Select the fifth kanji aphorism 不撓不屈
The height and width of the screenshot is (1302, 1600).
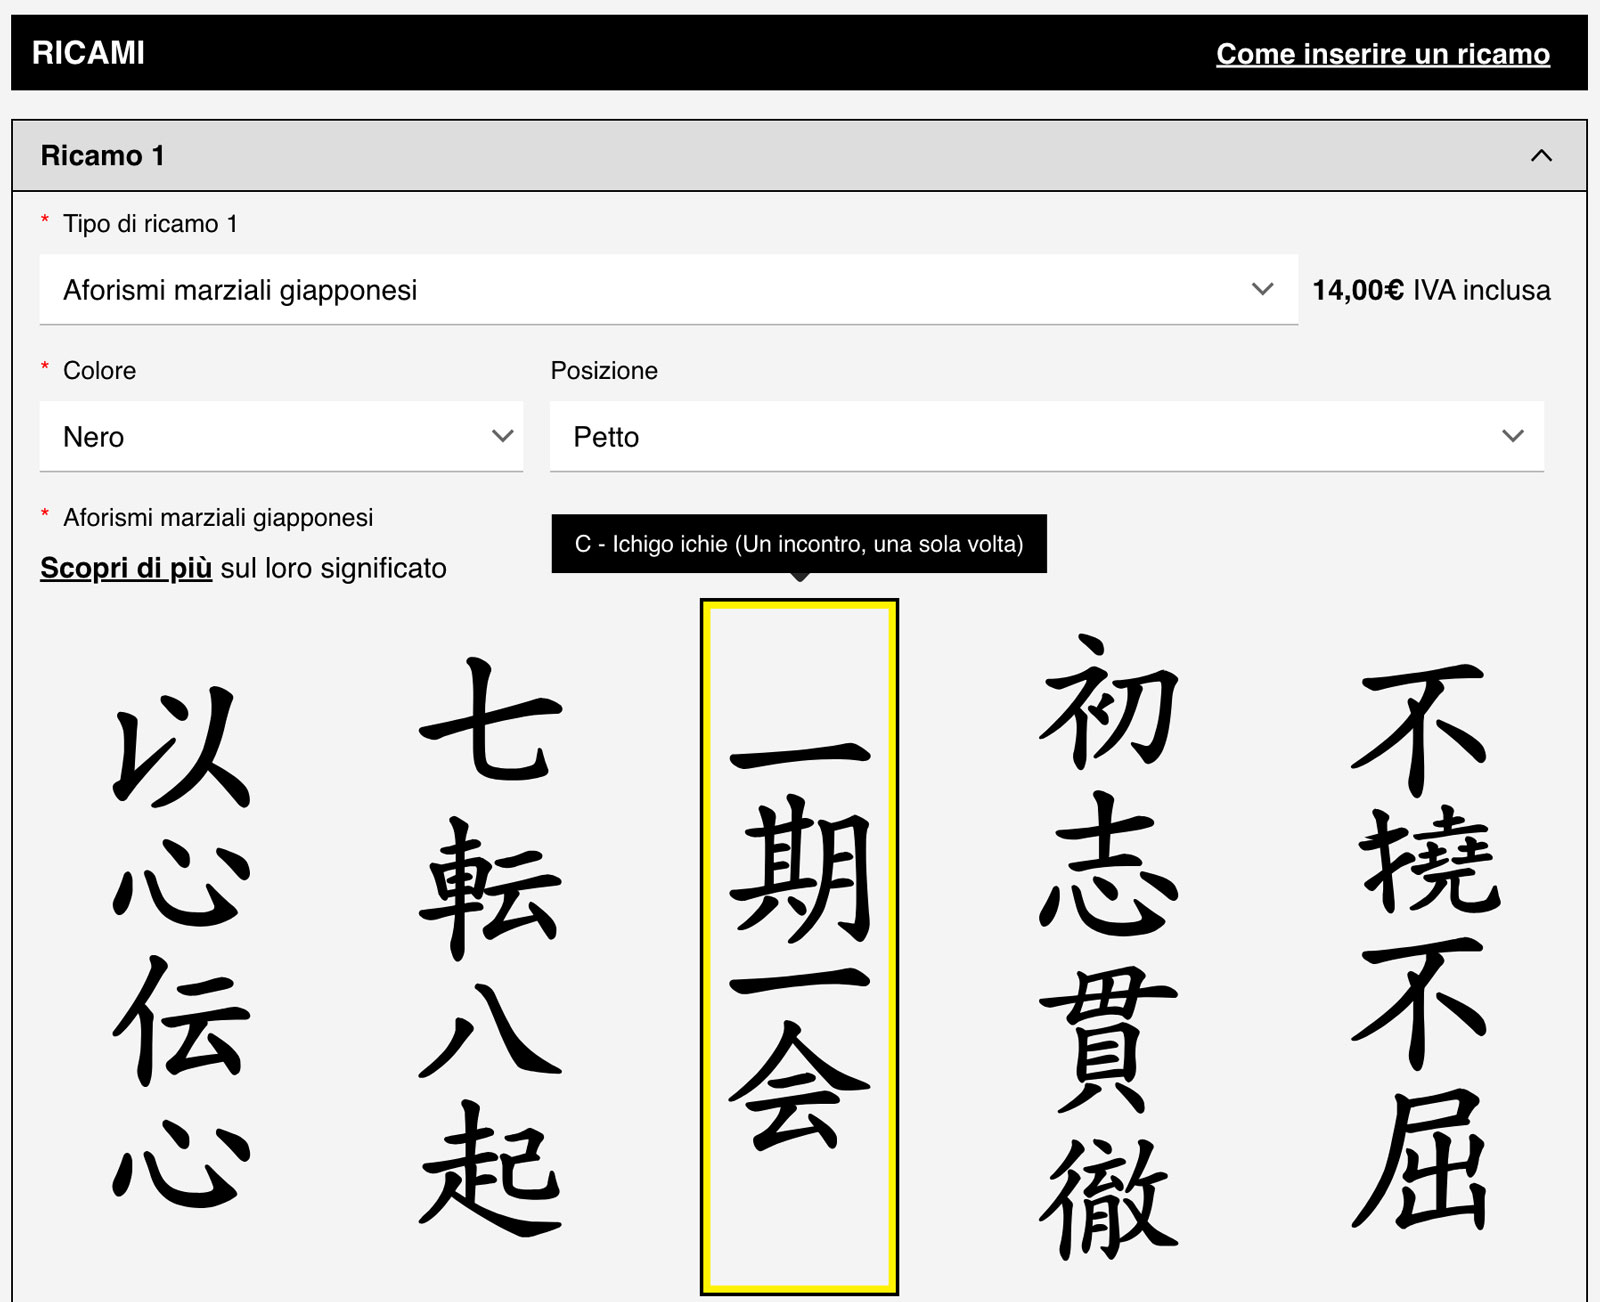click(x=1423, y=945)
